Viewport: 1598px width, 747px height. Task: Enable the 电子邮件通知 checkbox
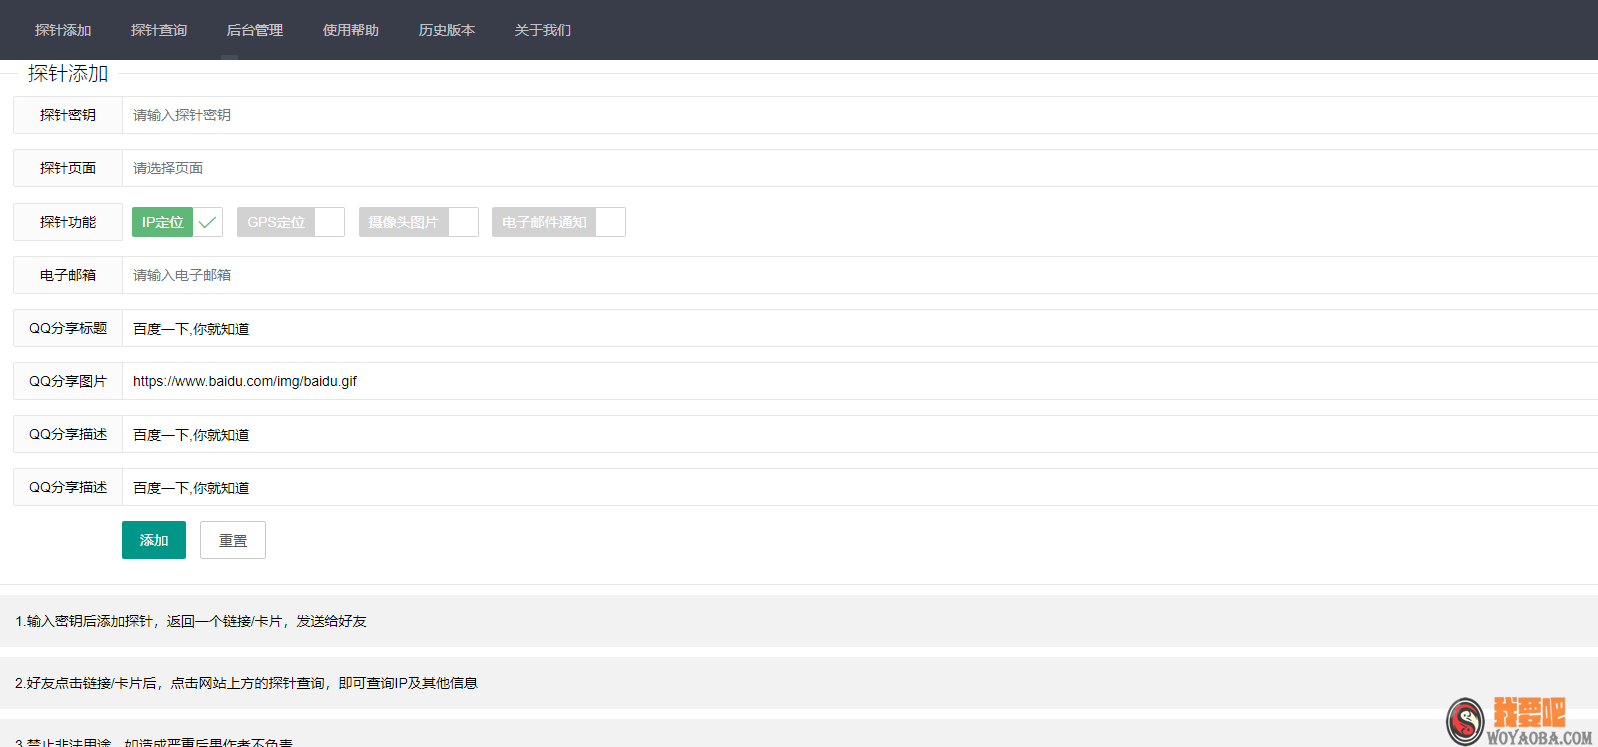(x=558, y=222)
